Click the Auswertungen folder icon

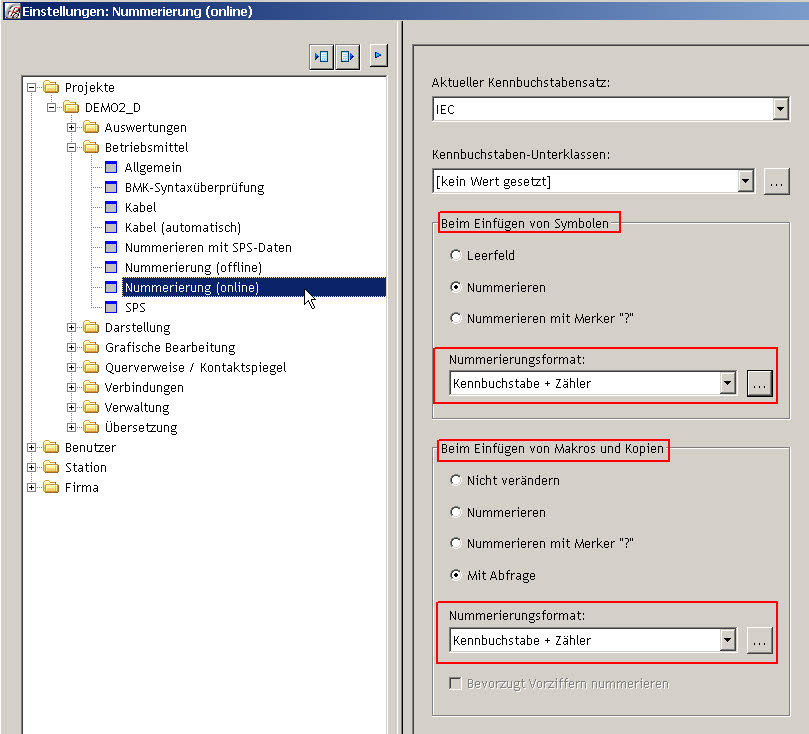click(91, 127)
